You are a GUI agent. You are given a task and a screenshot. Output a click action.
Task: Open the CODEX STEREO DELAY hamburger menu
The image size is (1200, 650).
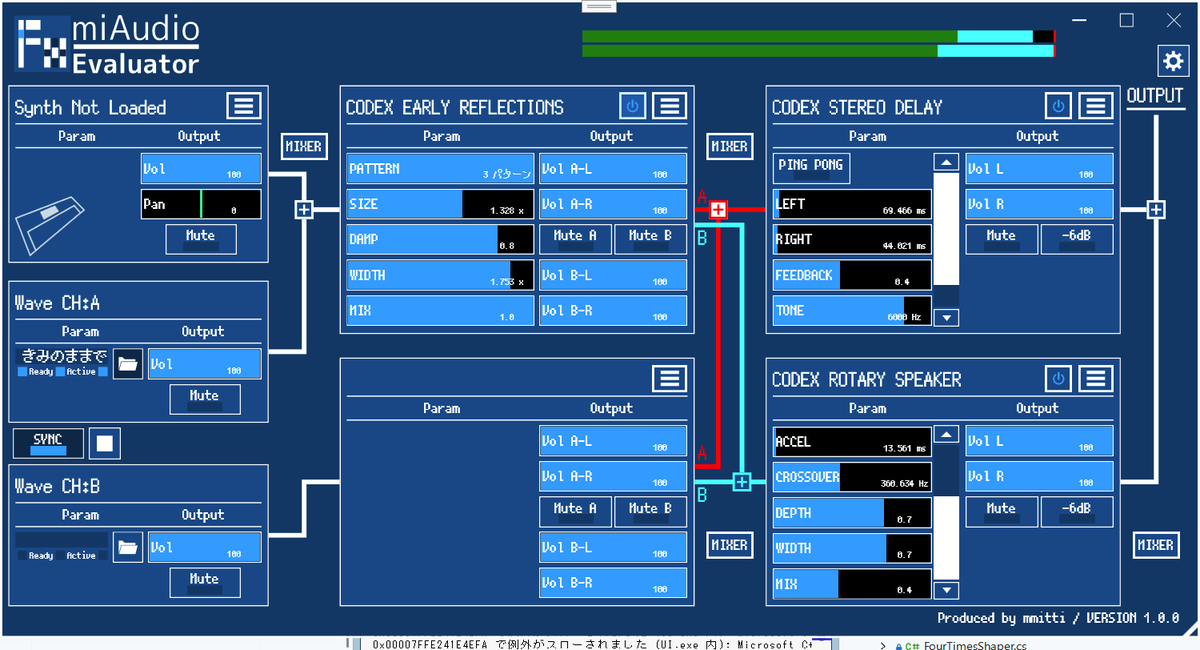click(1097, 105)
